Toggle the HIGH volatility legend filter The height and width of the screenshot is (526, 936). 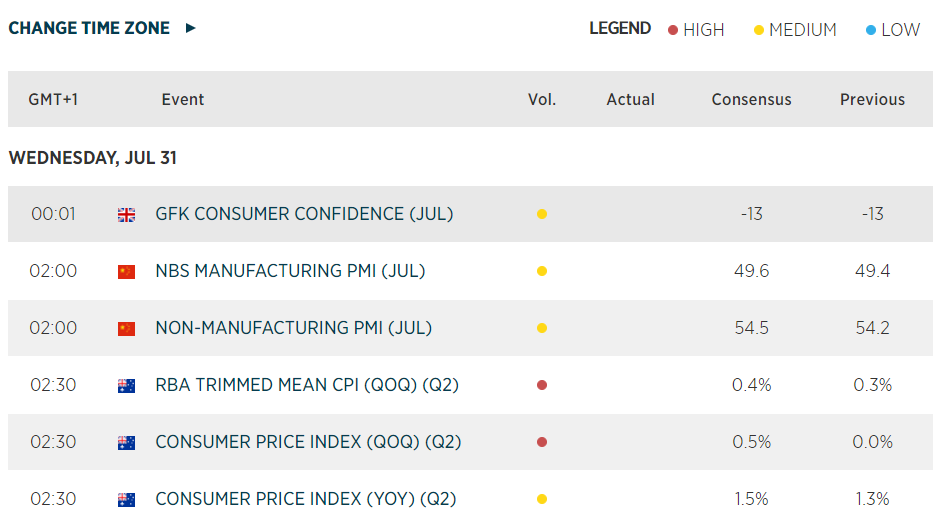(x=696, y=30)
